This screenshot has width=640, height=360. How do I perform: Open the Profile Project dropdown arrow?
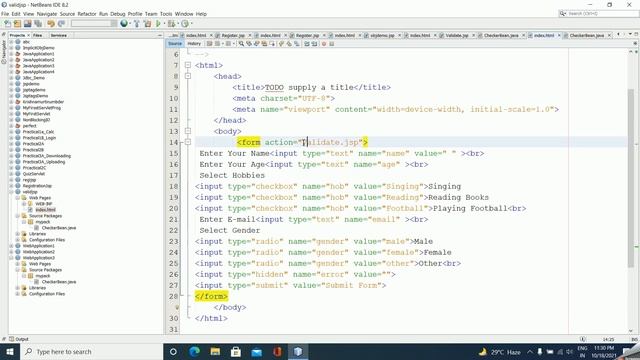(x=191, y=24)
